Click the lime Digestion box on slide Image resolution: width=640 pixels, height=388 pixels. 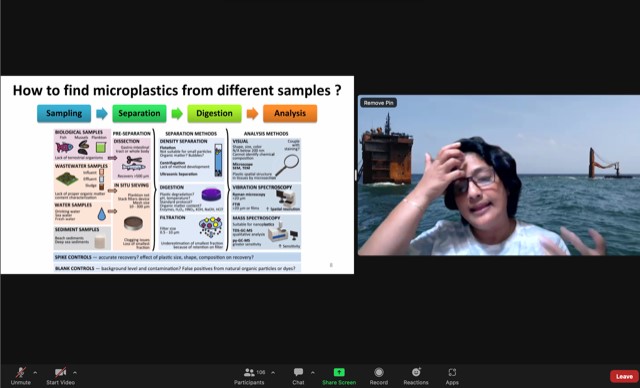(214, 113)
